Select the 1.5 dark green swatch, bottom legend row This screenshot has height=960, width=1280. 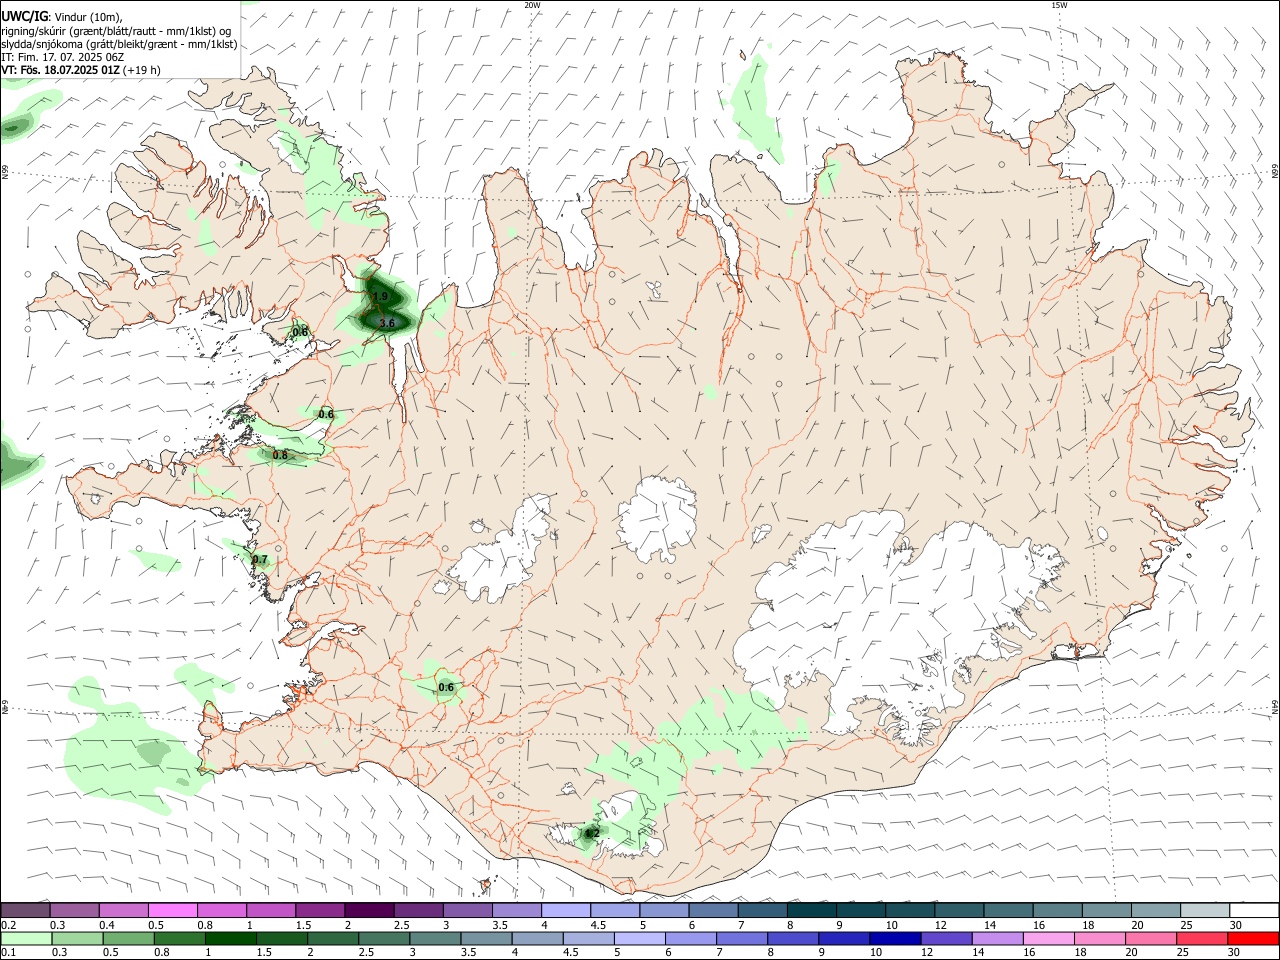pyautogui.click(x=280, y=938)
